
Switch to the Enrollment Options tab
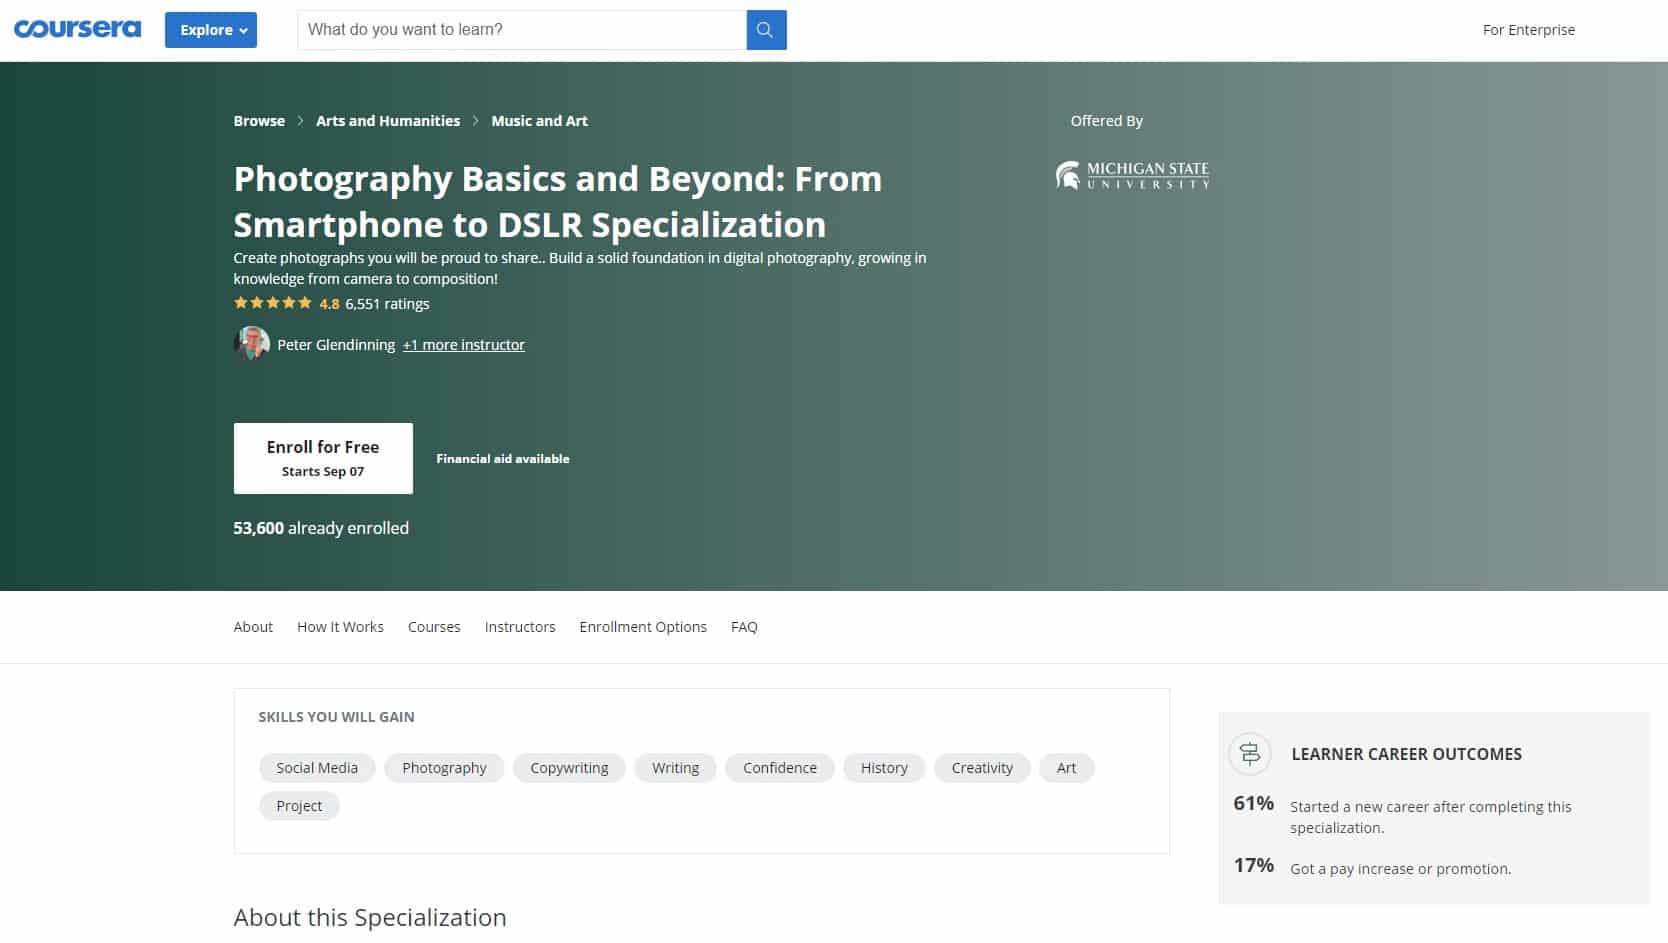pyautogui.click(x=643, y=627)
